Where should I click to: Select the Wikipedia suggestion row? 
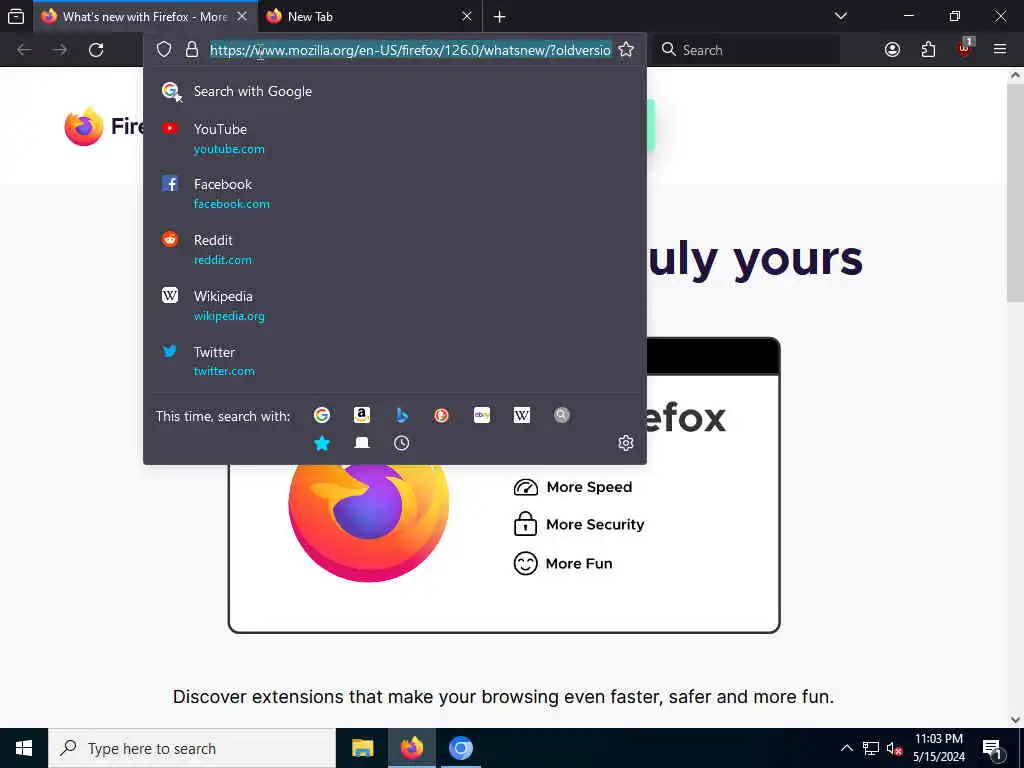coord(394,306)
